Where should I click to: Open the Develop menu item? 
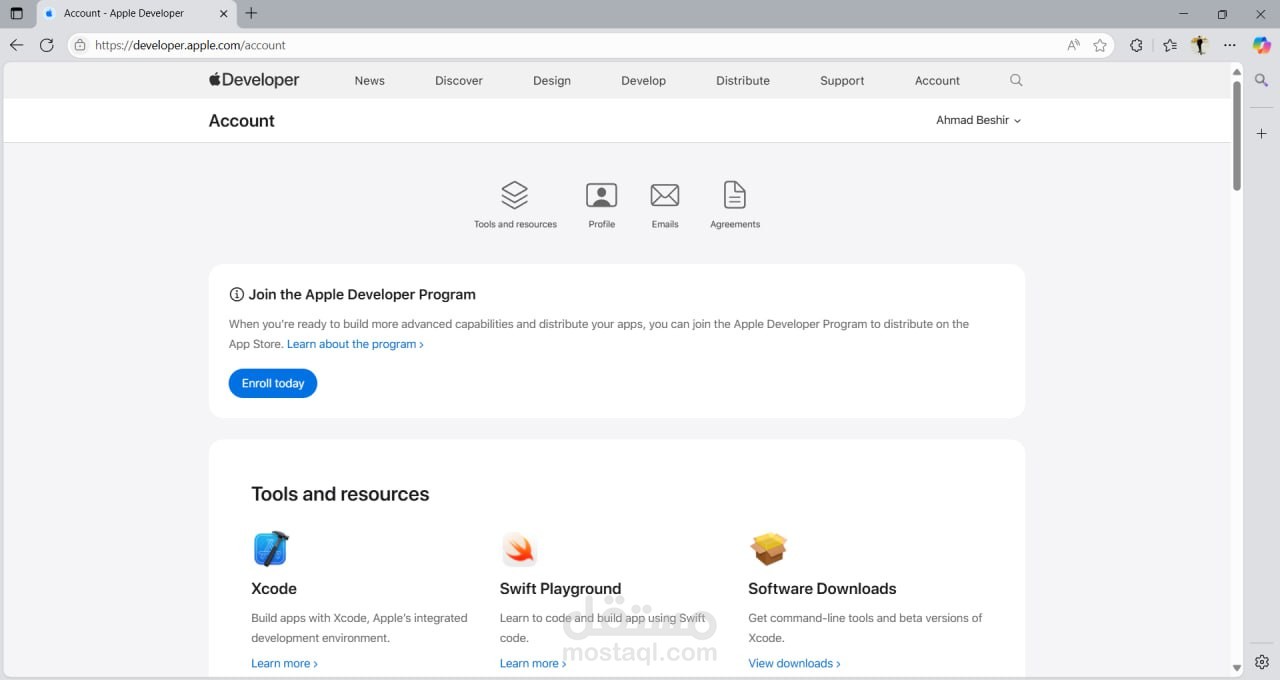643,81
